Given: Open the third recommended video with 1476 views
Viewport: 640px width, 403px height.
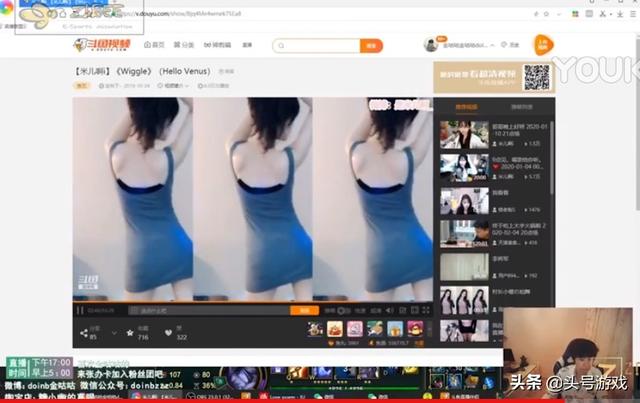Looking at the screenshot, I should pyautogui.click(x=494, y=201).
